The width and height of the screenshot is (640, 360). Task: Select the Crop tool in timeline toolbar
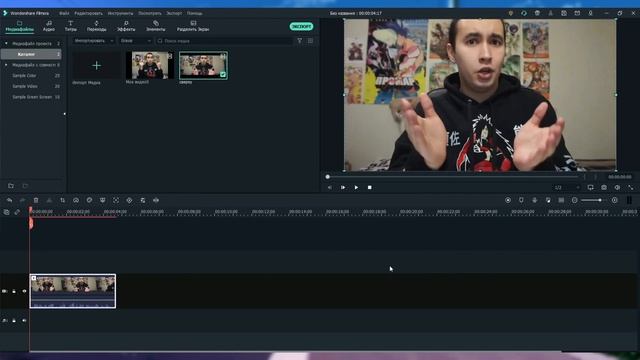click(x=62, y=200)
